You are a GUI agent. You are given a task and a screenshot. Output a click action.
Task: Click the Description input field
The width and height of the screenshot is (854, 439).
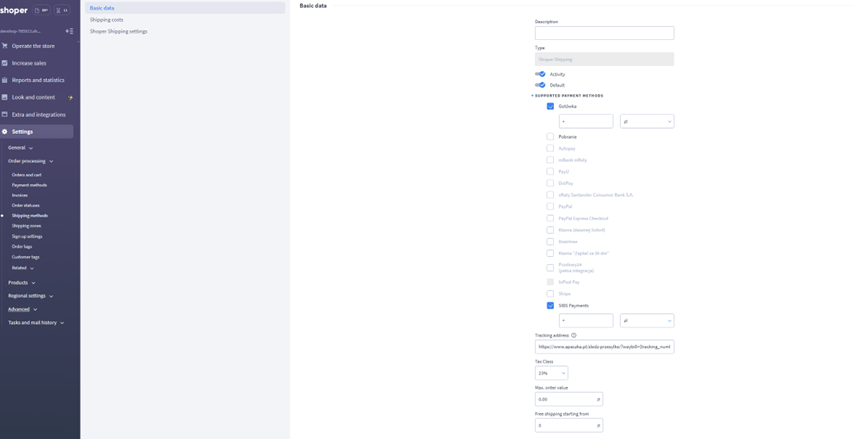(604, 33)
